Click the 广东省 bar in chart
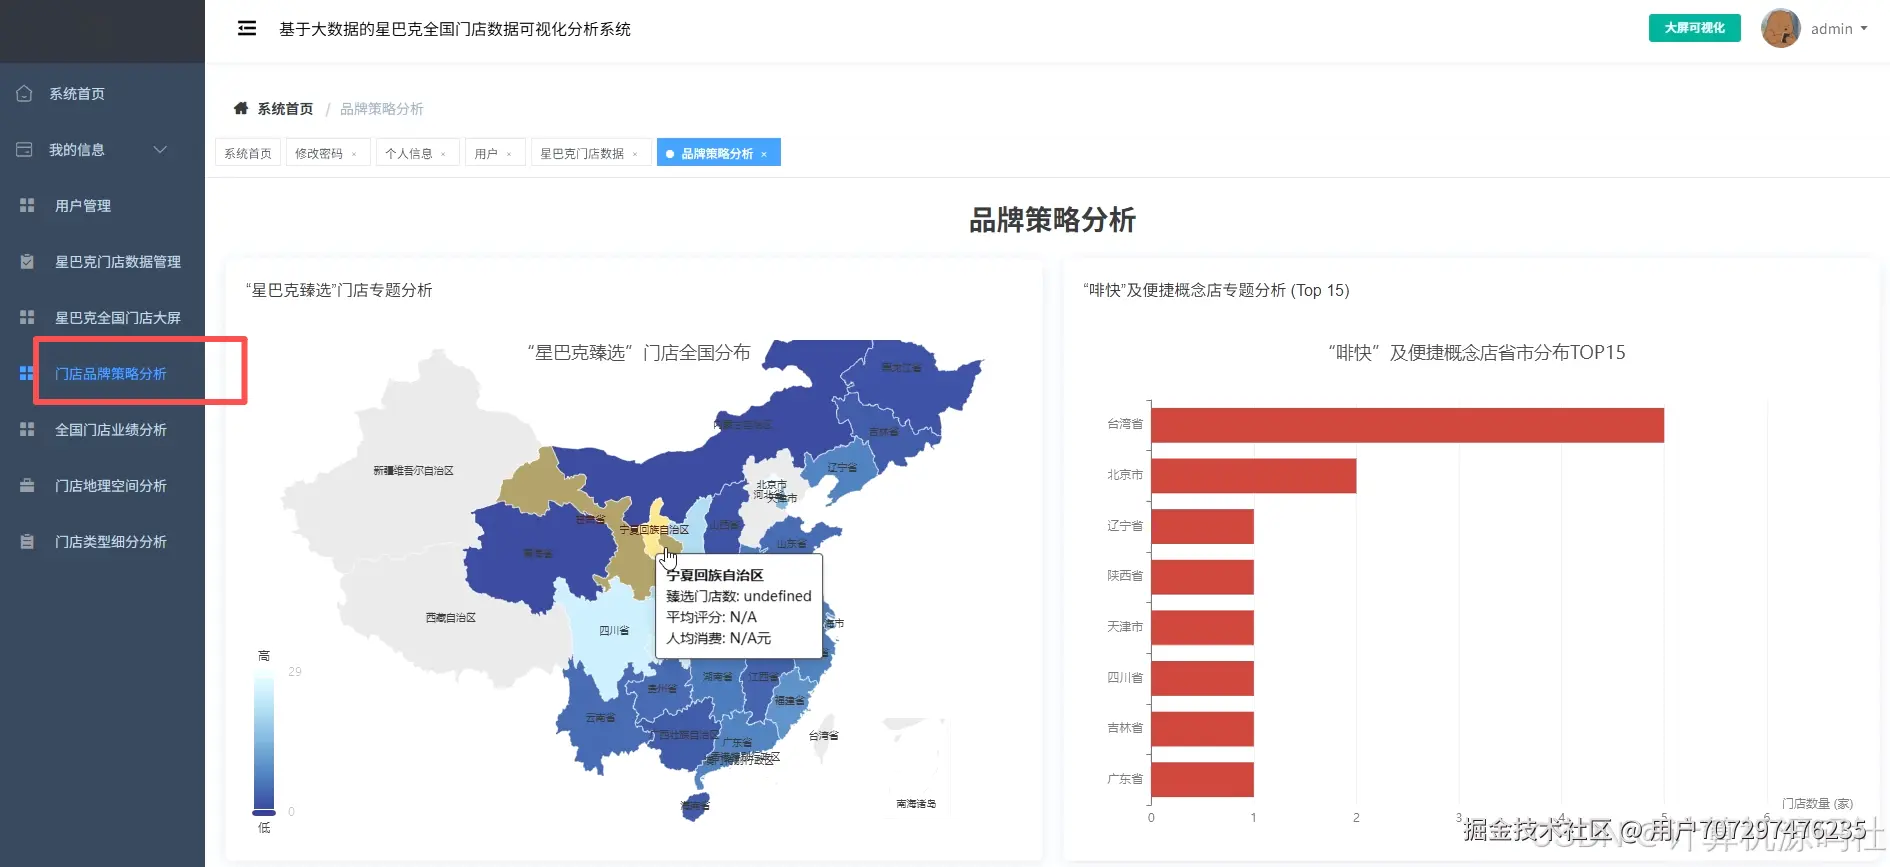 1203,779
